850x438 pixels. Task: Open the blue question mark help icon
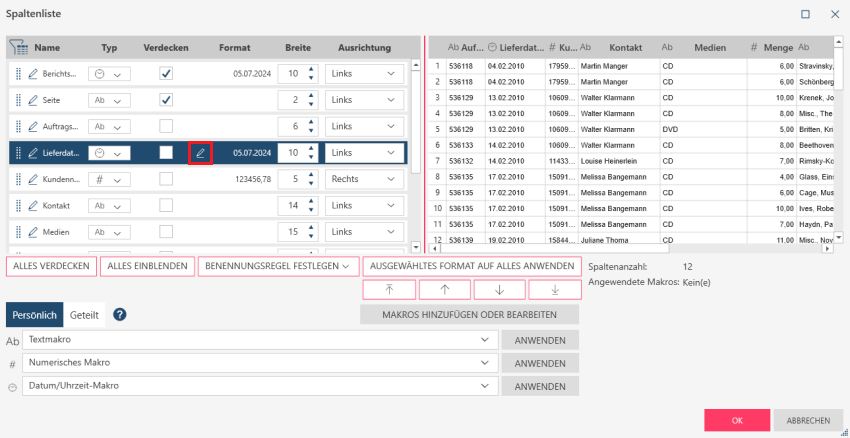119,314
